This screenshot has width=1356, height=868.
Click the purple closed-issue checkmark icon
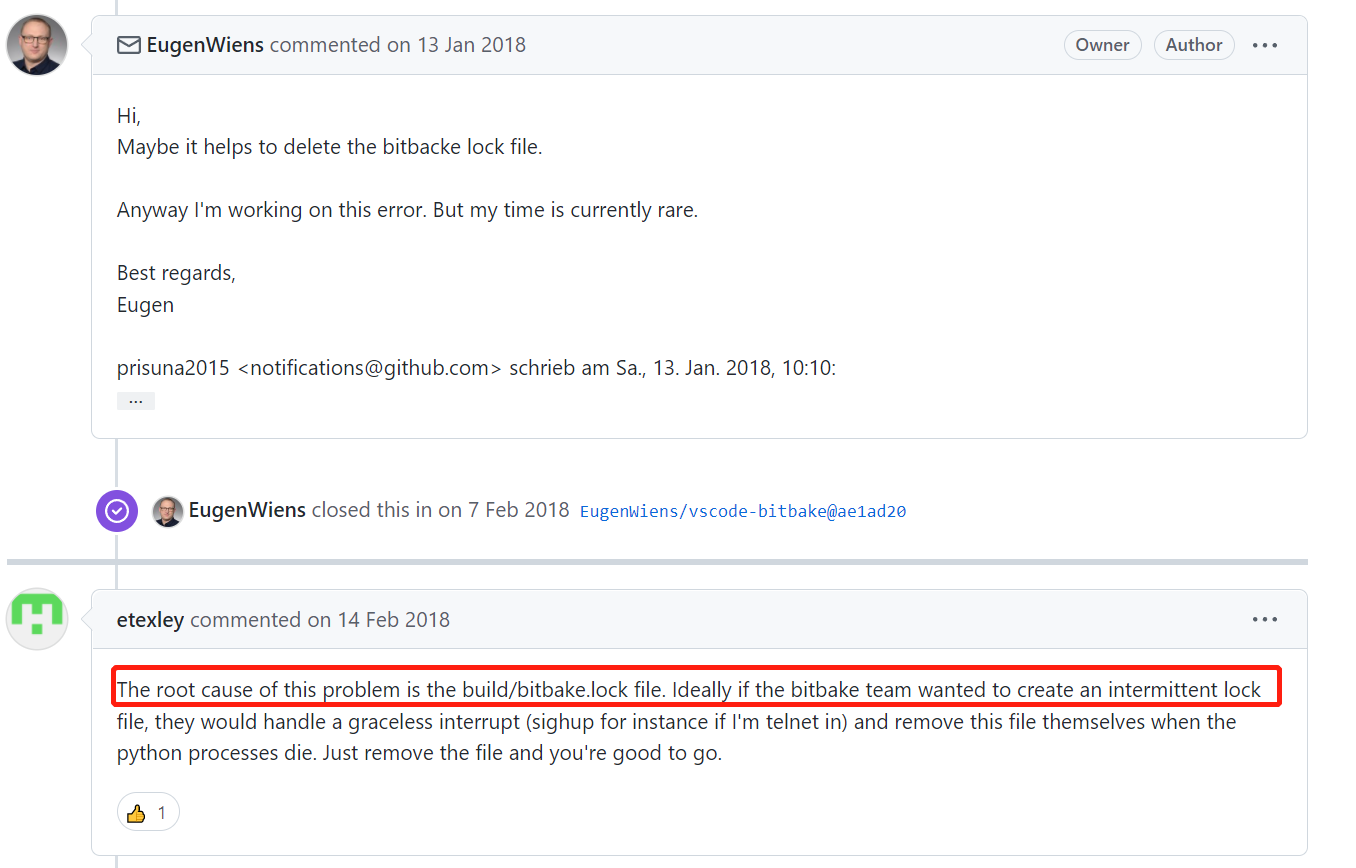point(117,510)
